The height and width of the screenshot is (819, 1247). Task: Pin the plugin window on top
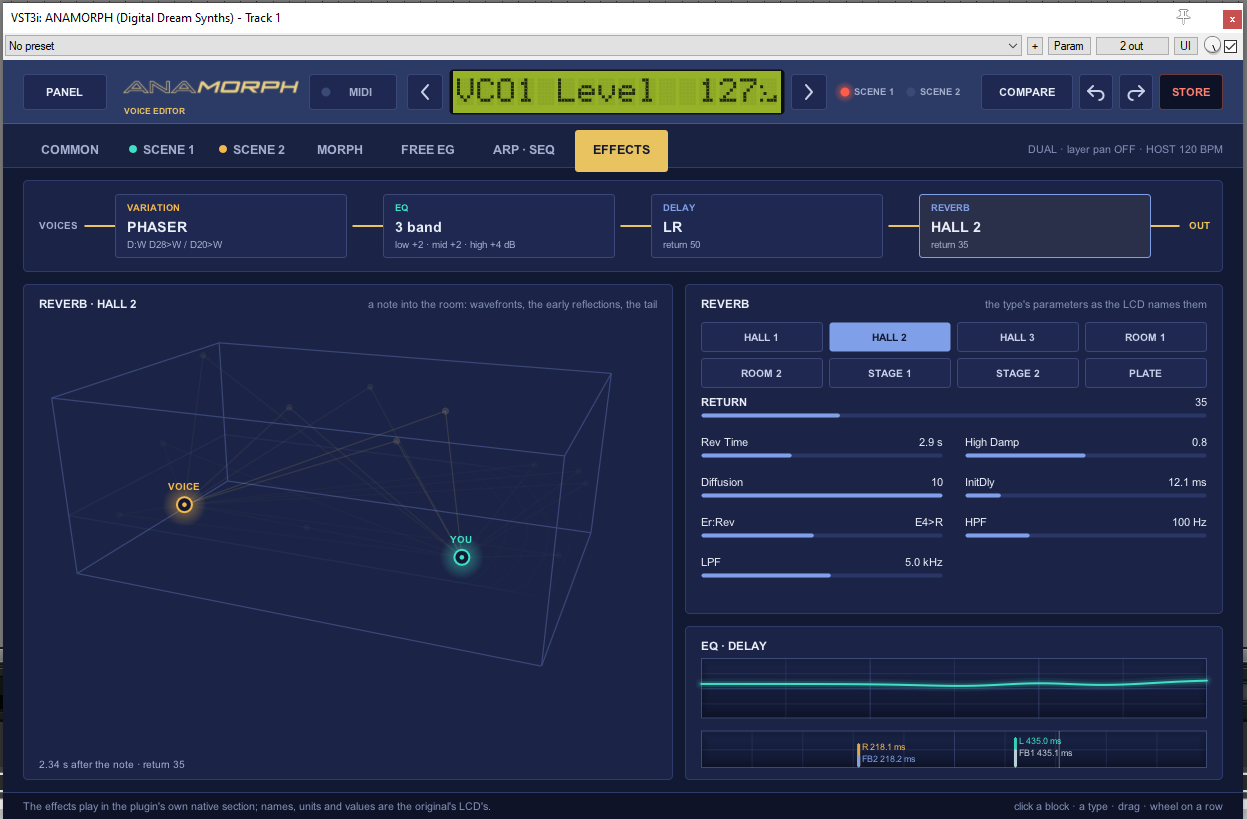pos(1184,17)
